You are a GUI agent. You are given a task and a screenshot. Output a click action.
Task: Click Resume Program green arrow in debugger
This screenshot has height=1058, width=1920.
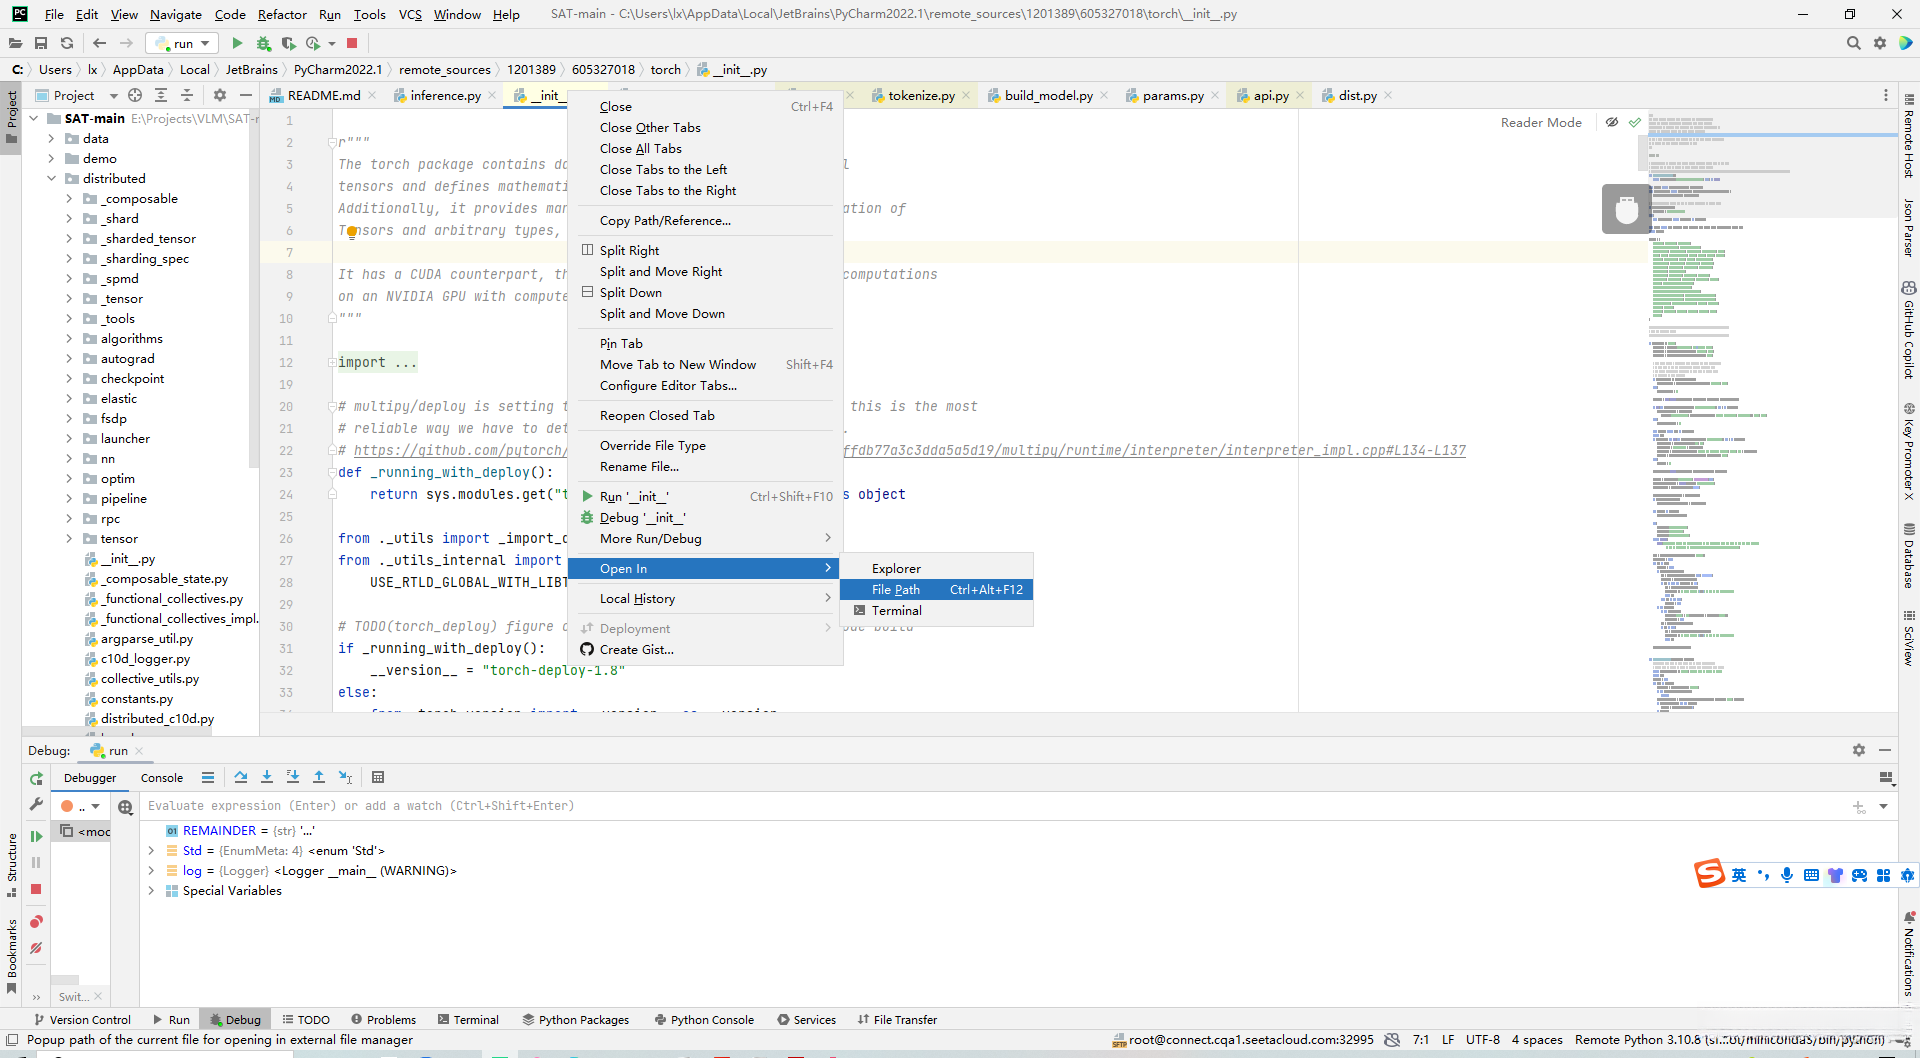[36, 836]
